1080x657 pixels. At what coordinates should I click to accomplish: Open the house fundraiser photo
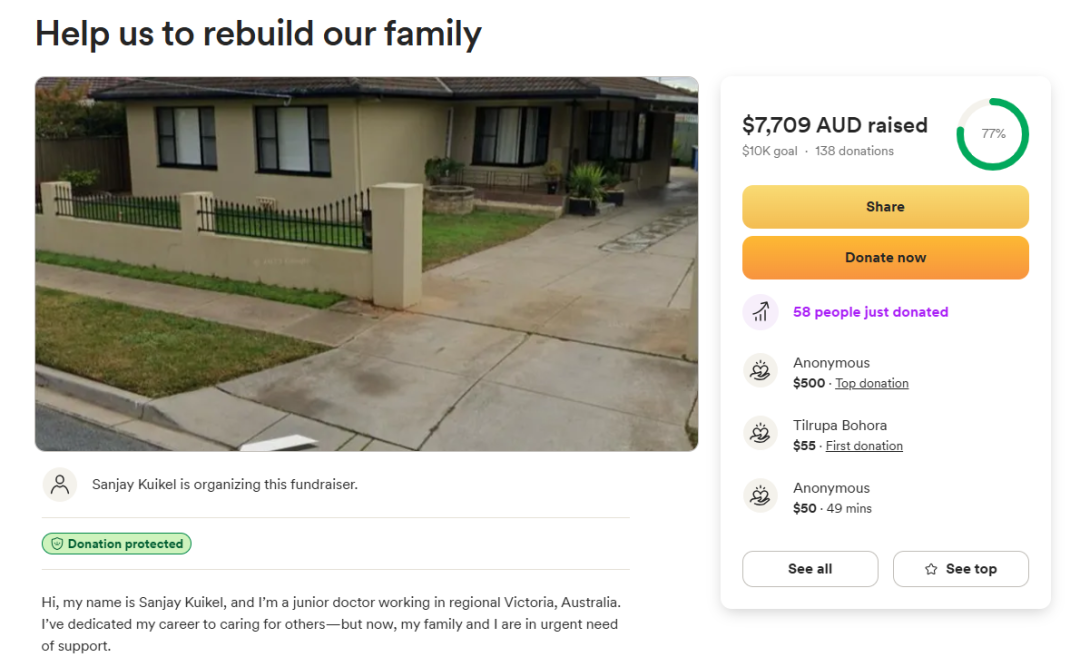click(366, 264)
